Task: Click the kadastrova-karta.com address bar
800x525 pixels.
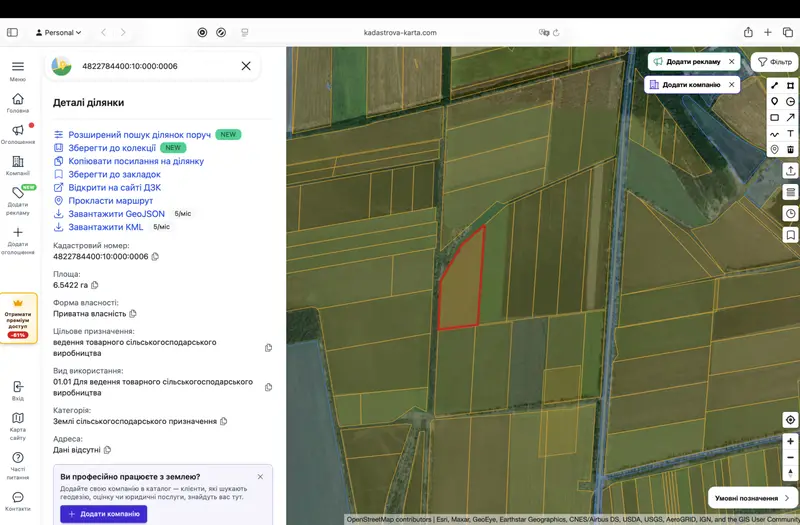Action: click(x=400, y=33)
